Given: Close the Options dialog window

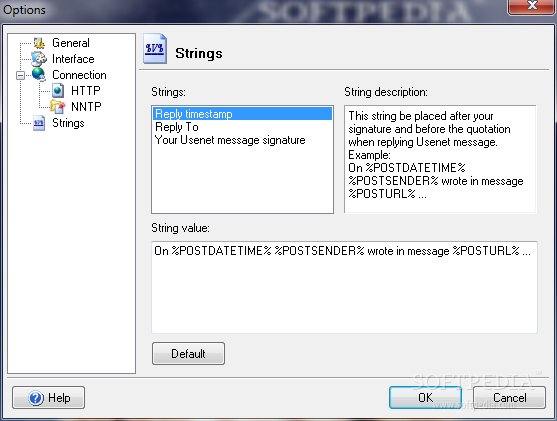Looking at the screenshot, I should [532, 6].
